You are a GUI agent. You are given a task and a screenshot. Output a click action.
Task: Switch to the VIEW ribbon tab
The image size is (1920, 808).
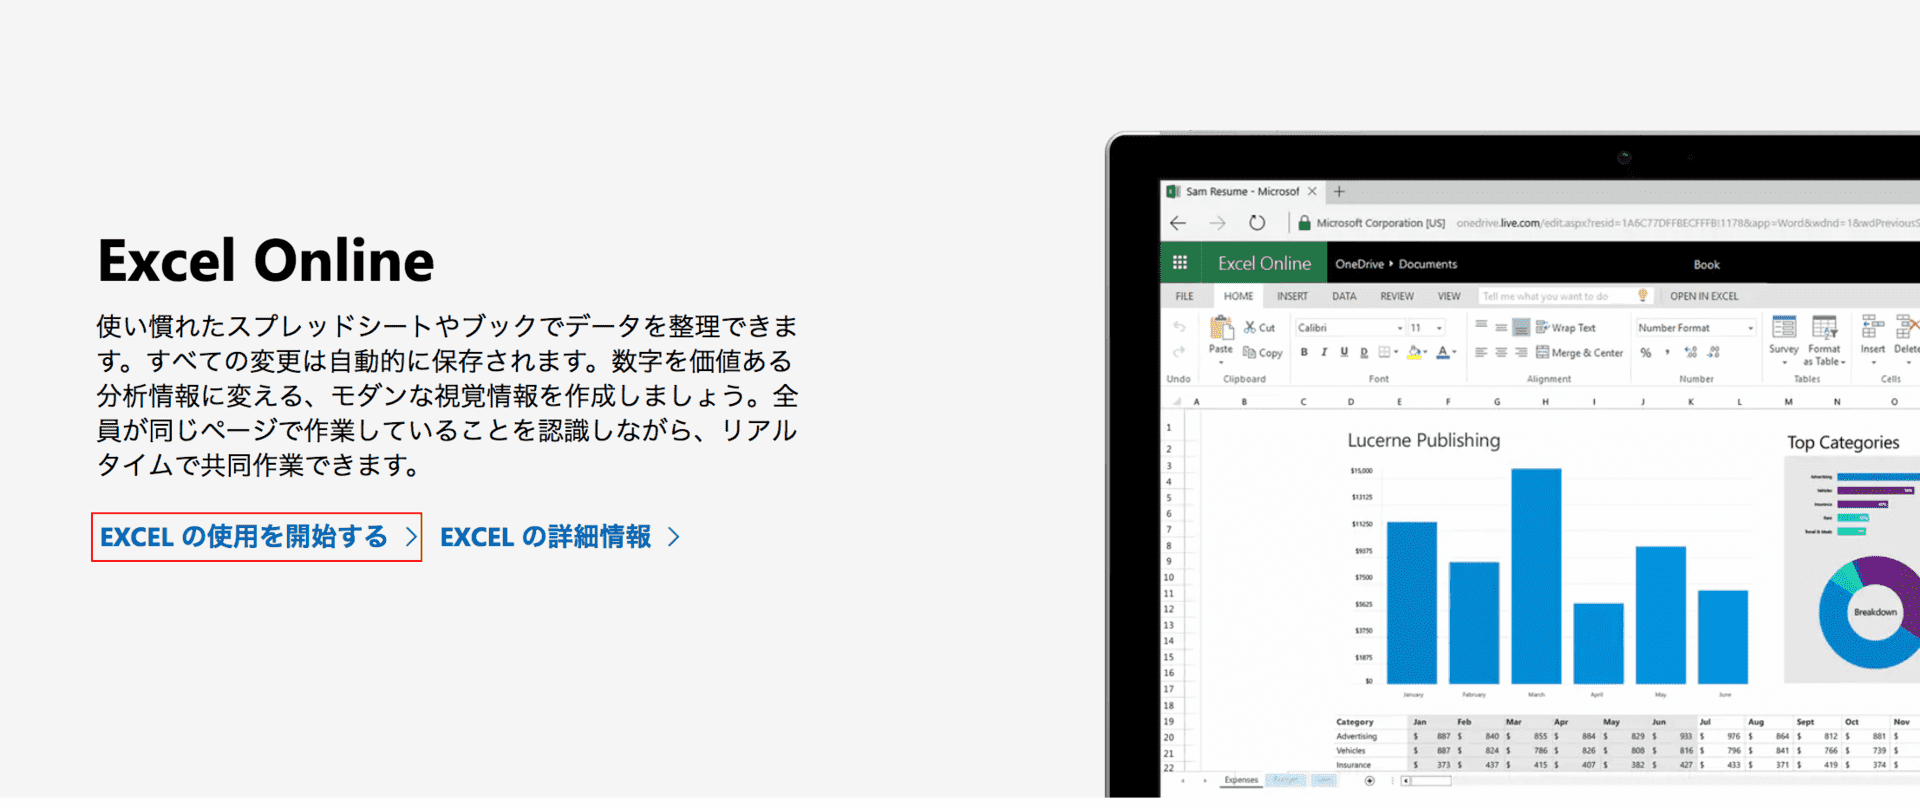pyautogui.click(x=1449, y=296)
